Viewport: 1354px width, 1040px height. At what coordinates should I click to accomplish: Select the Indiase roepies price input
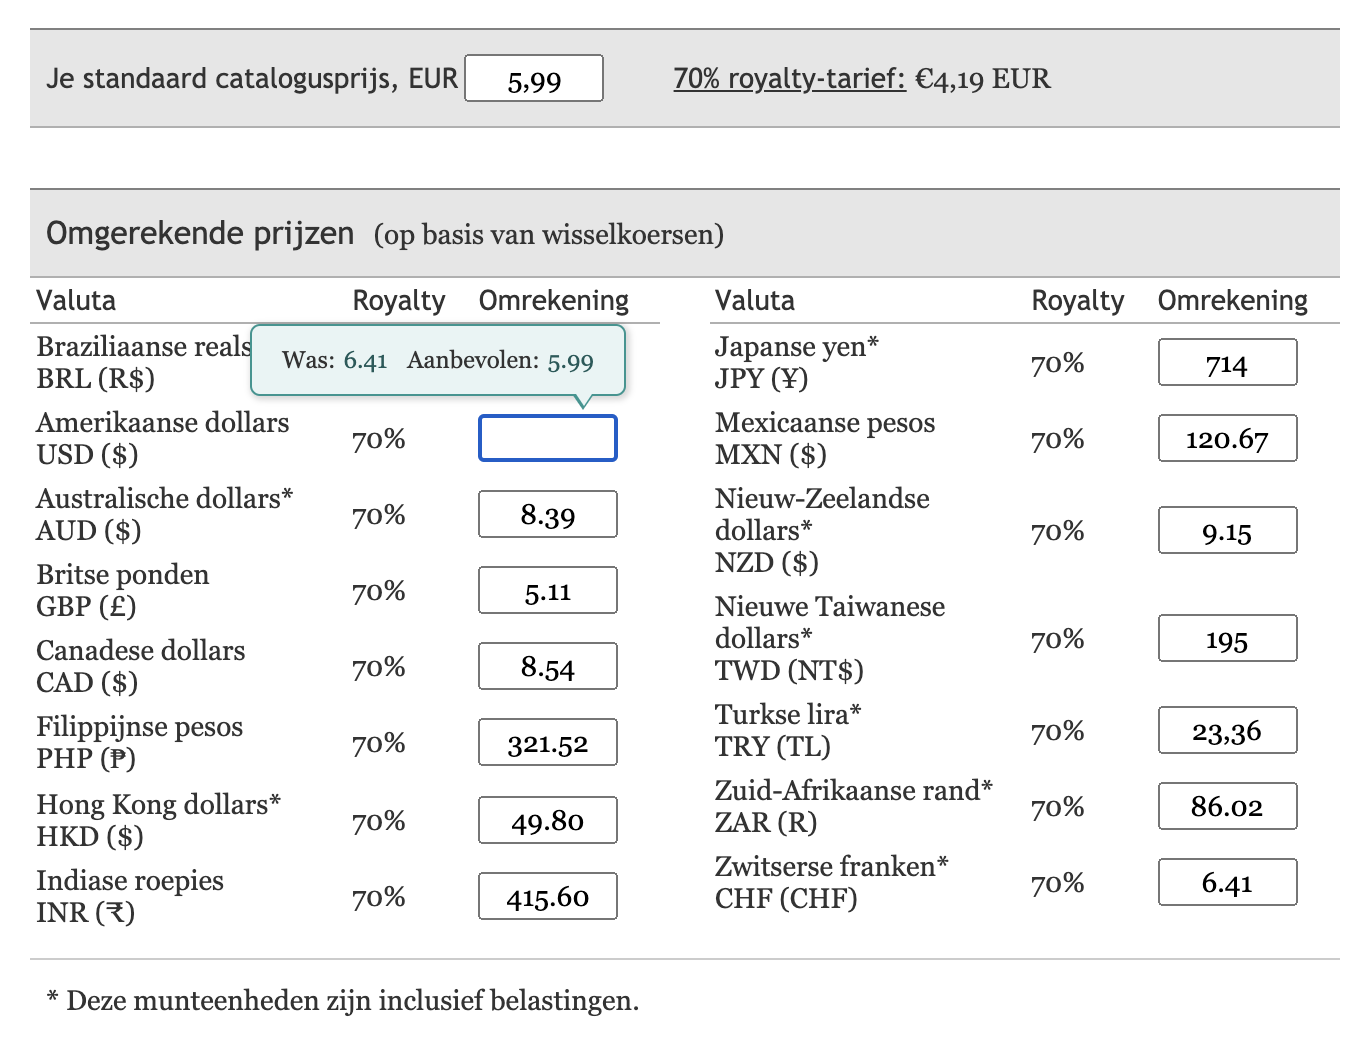coord(547,896)
